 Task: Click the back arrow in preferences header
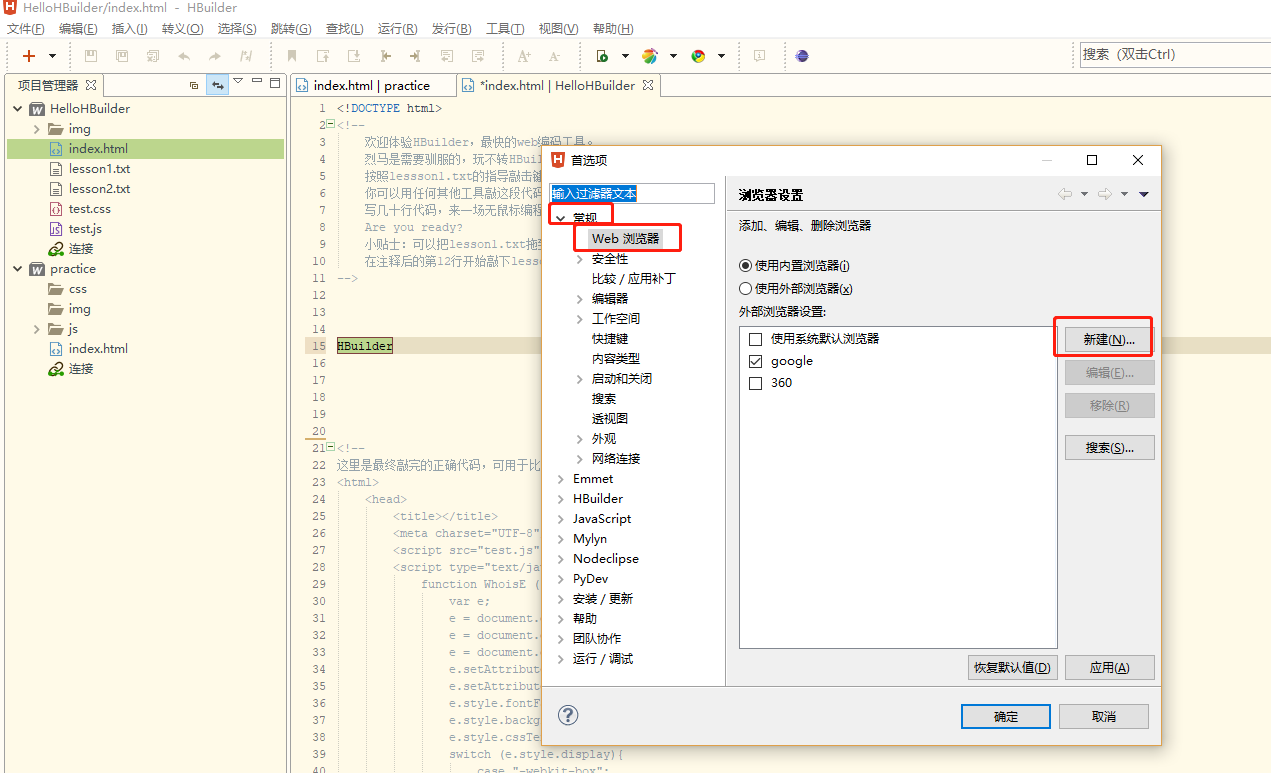1066,194
